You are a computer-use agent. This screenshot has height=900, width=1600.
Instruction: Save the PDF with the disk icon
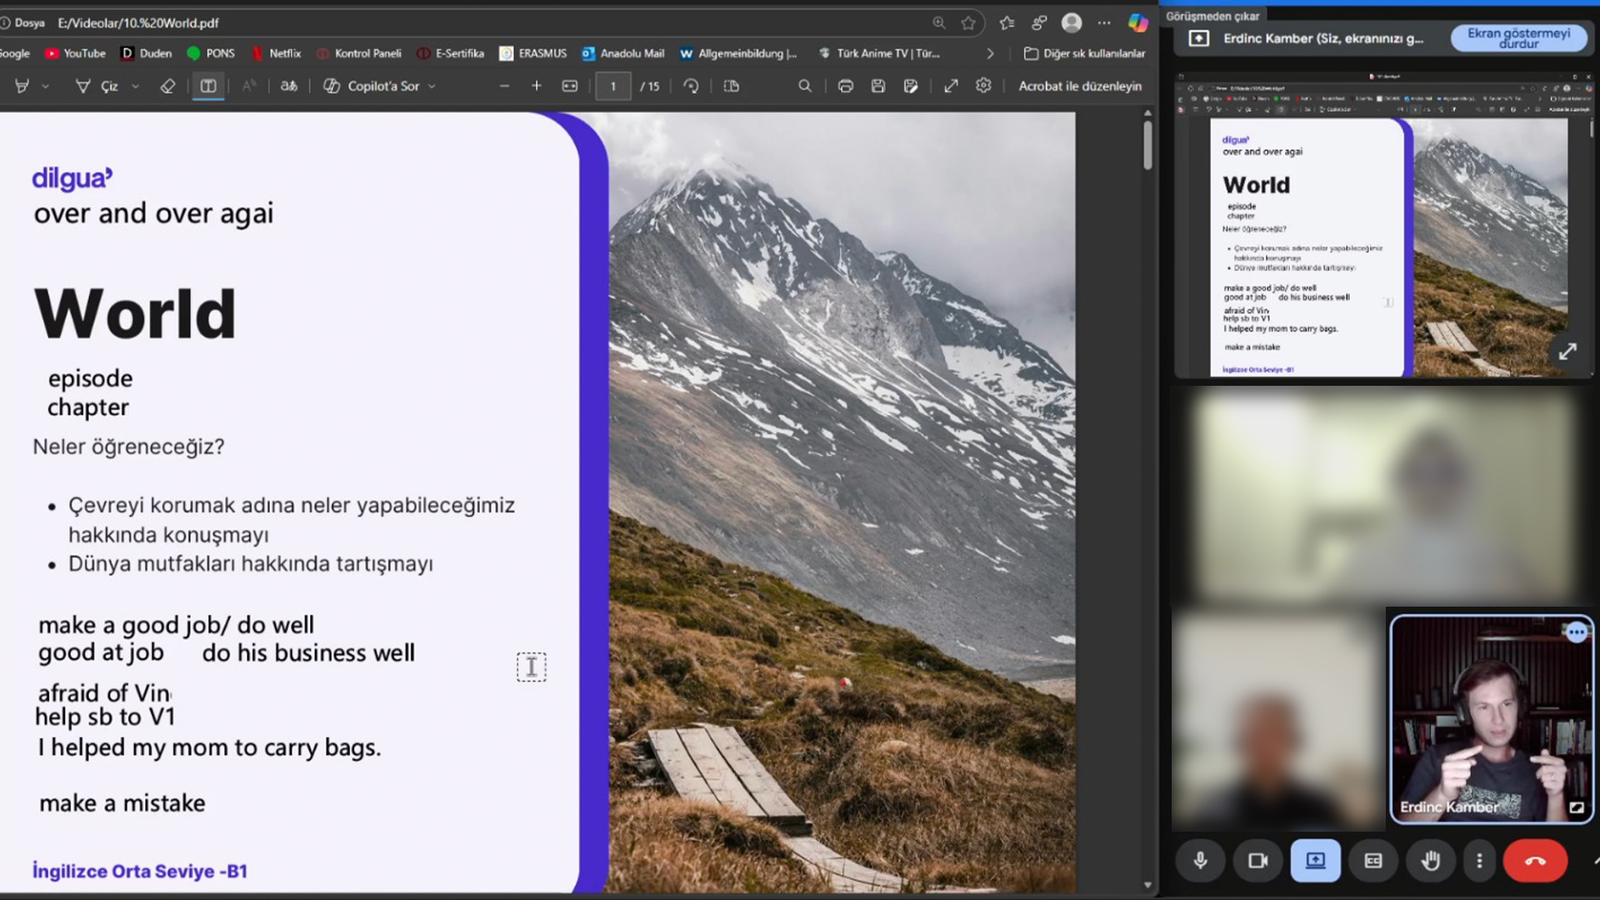(878, 86)
